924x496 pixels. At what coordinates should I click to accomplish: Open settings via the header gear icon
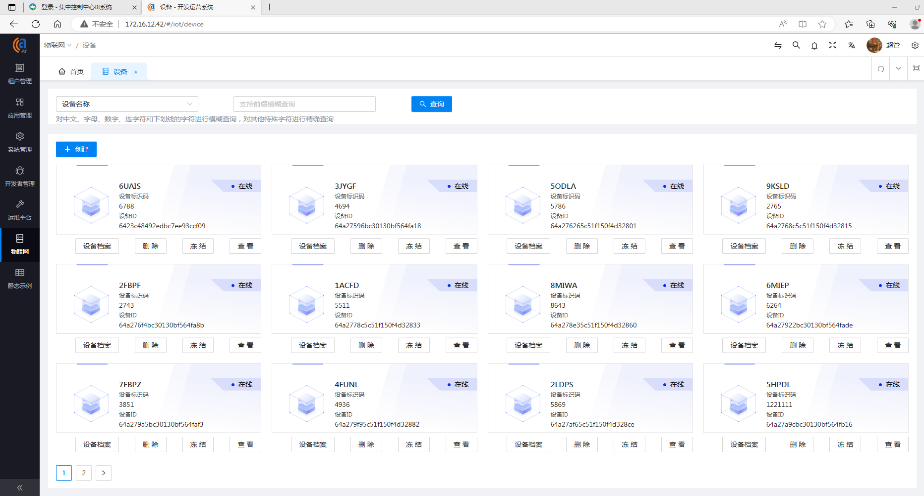coord(915,45)
